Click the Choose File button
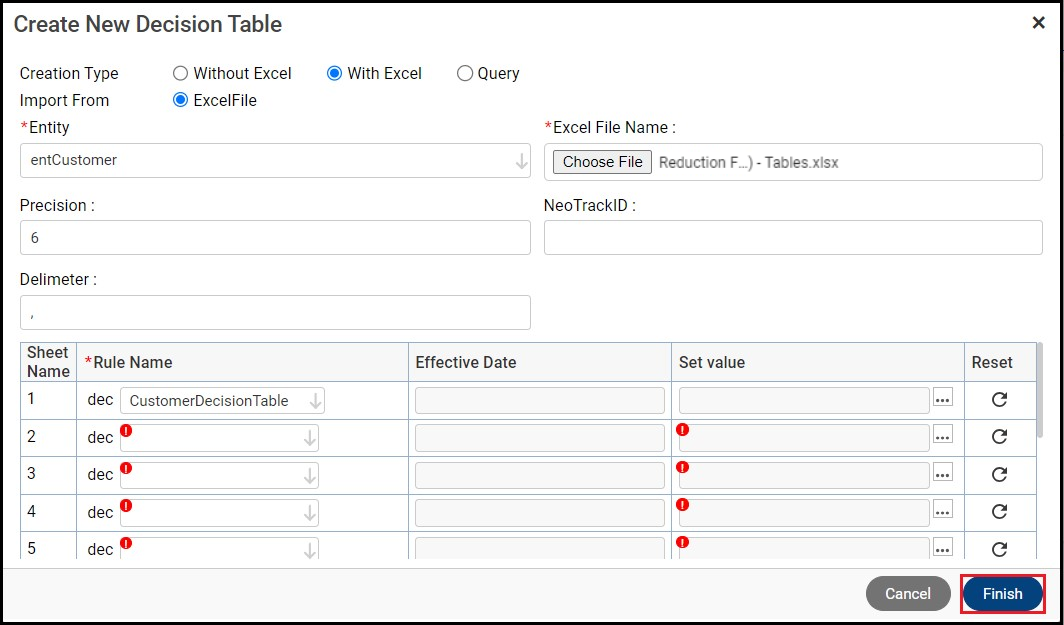 (602, 162)
